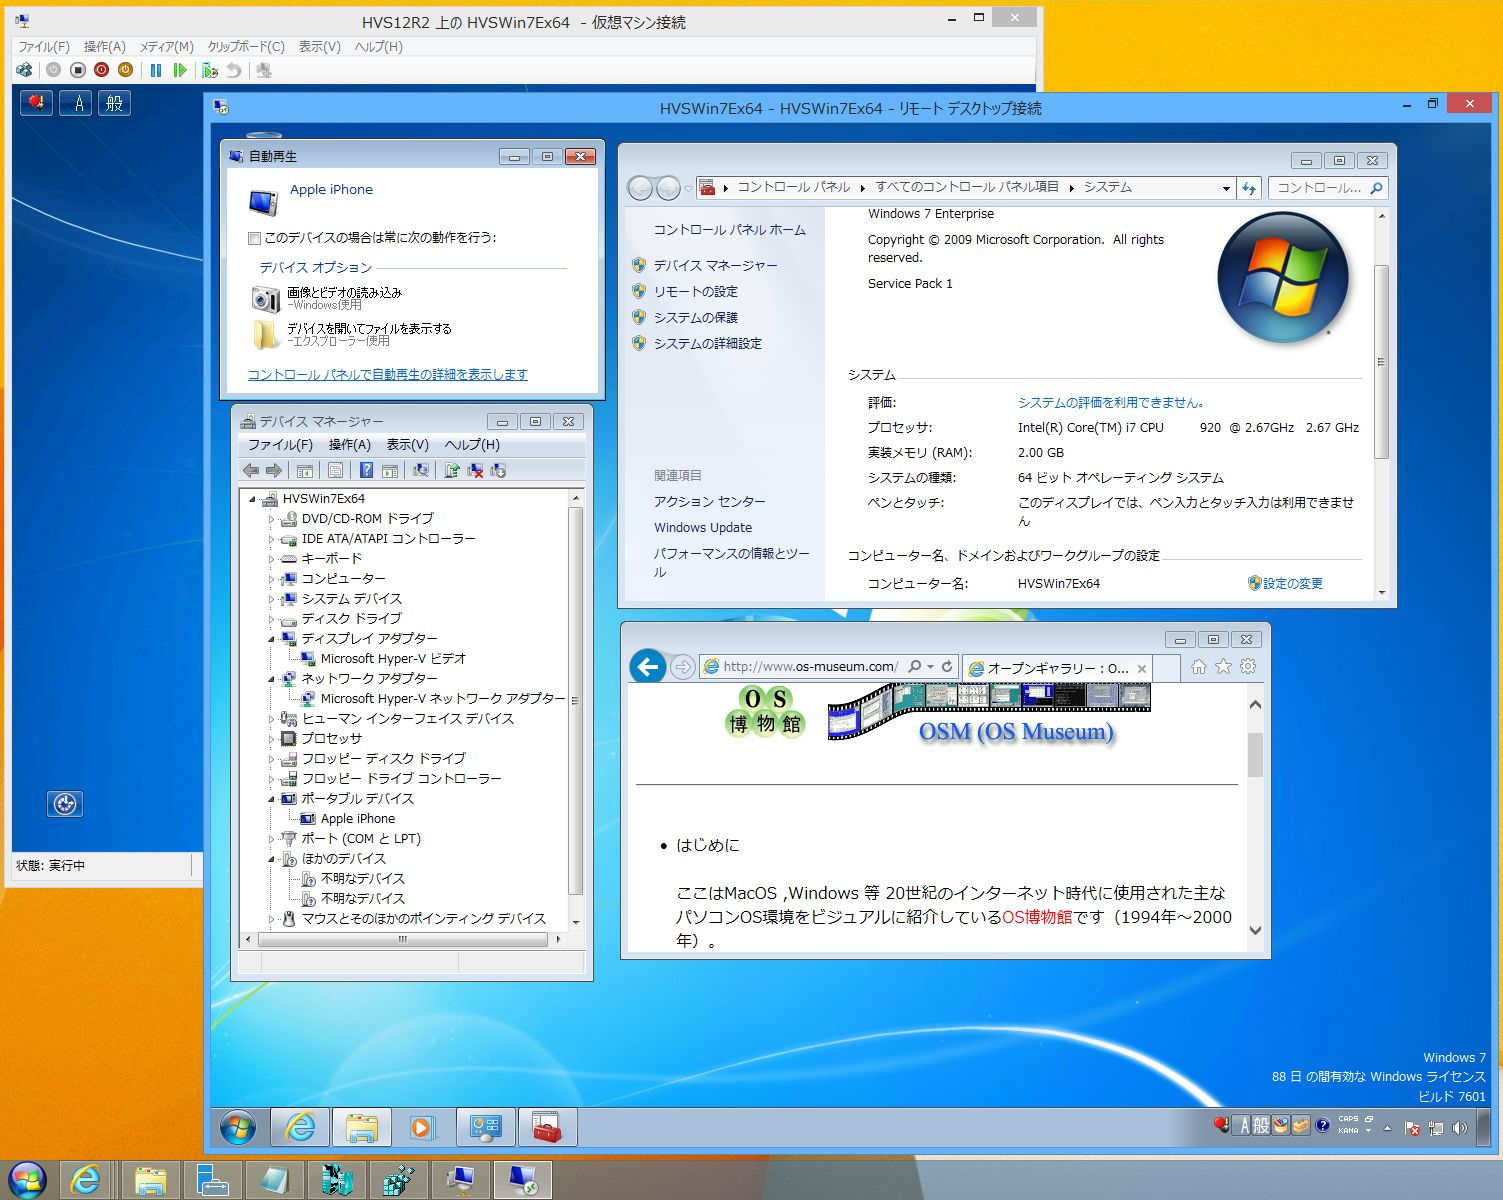Open 表示(V) menu in Device Manager

pyautogui.click(x=407, y=445)
